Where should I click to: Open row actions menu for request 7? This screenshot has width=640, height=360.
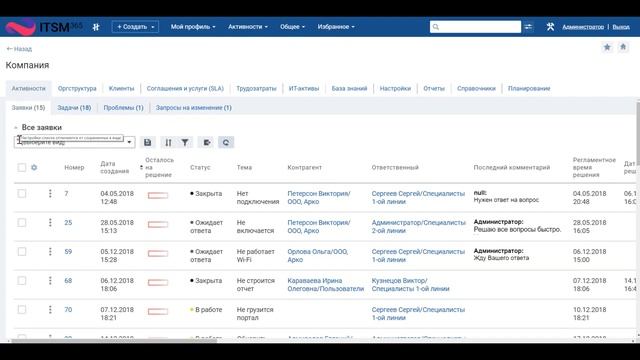[x=50, y=193]
